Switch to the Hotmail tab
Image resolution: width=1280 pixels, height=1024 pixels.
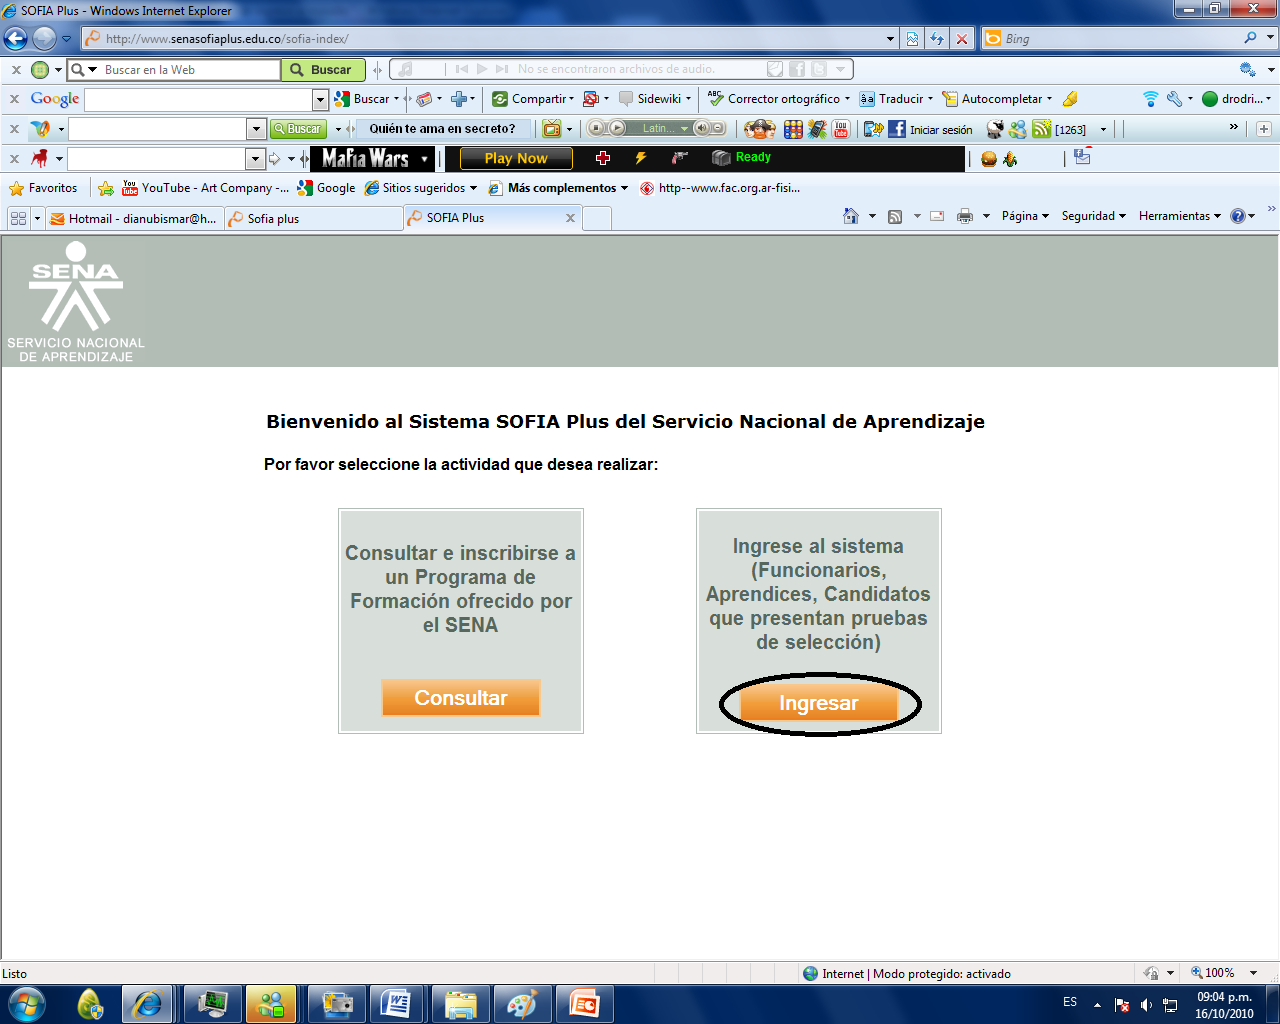[135, 217]
